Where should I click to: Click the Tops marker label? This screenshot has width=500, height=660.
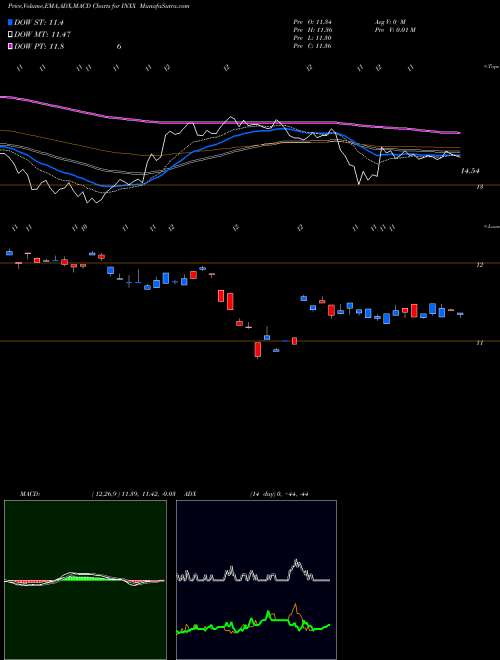(x=492, y=67)
